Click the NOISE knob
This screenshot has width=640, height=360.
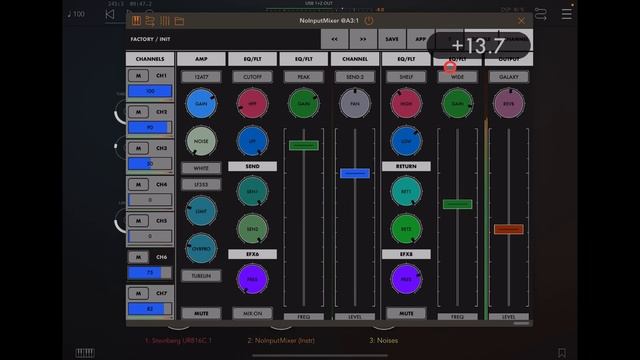pyautogui.click(x=201, y=141)
